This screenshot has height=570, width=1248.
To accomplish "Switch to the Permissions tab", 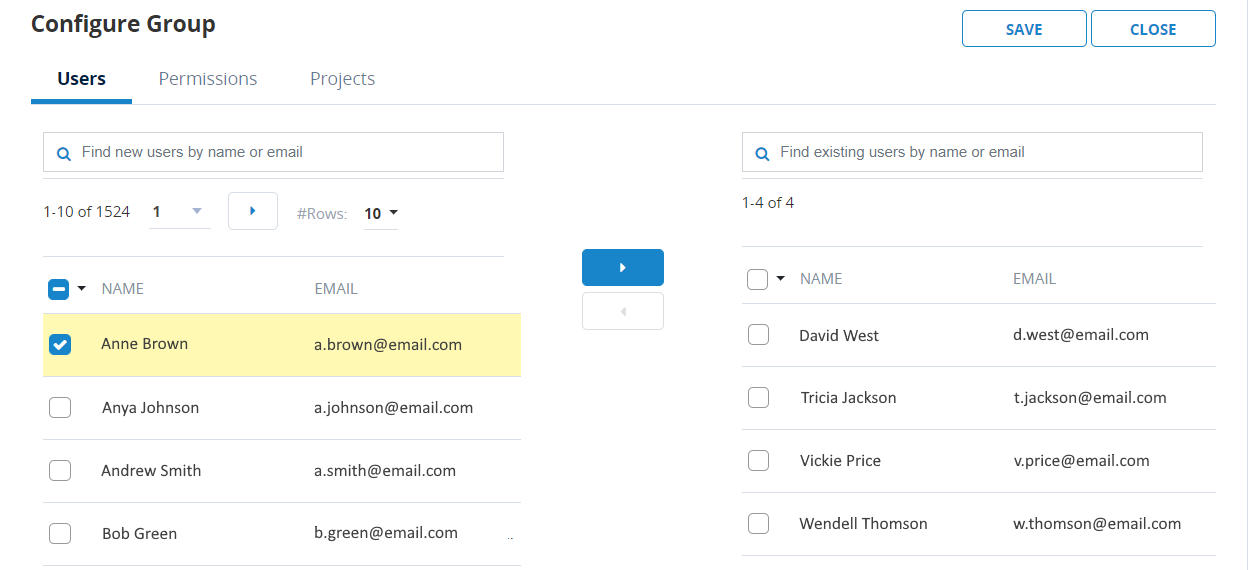I will pos(208,79).
